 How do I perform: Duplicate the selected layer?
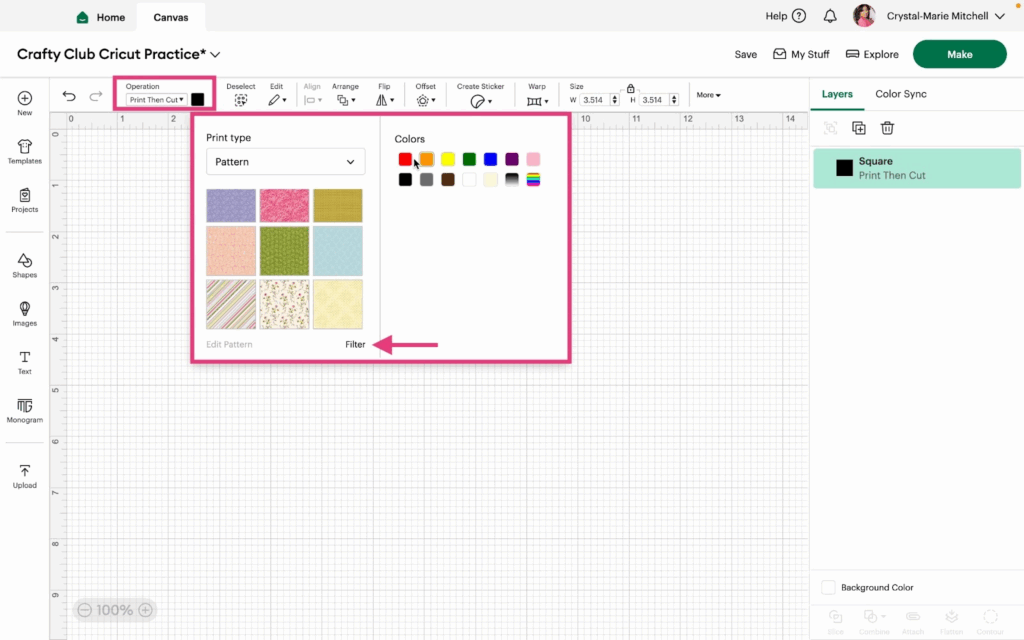tap(859, 128)
